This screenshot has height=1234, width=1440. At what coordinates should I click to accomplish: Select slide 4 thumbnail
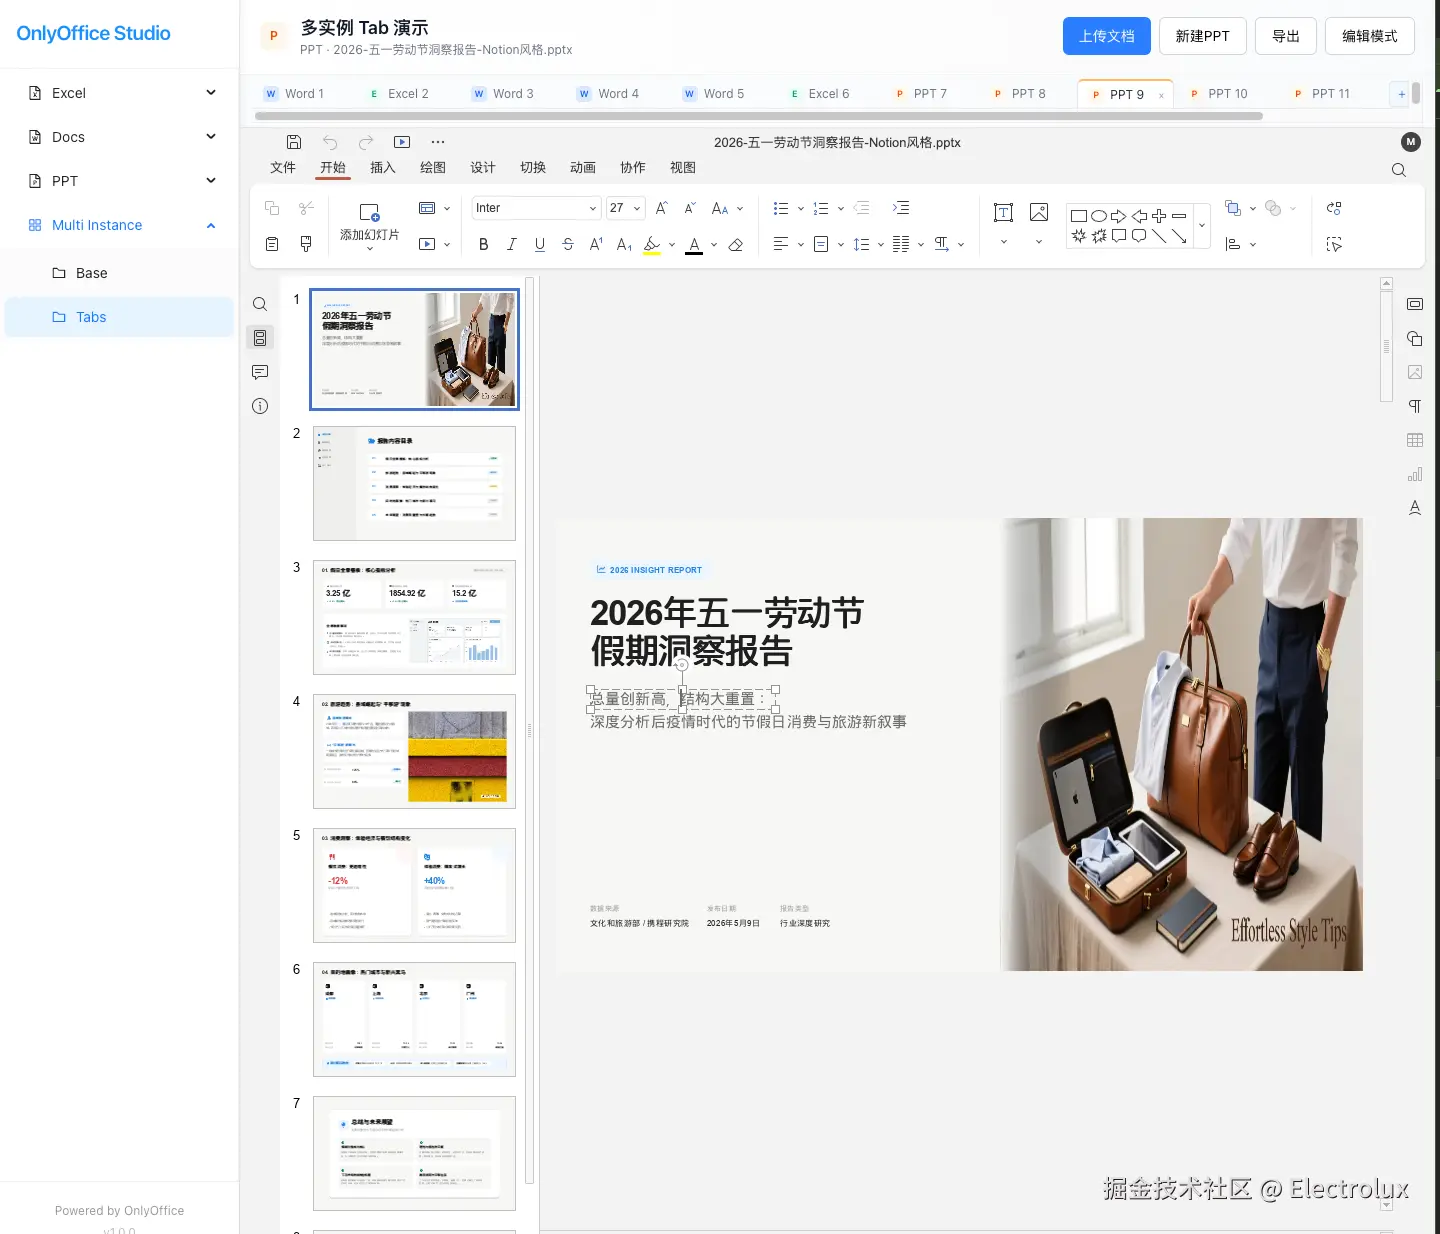click(414, 751)
